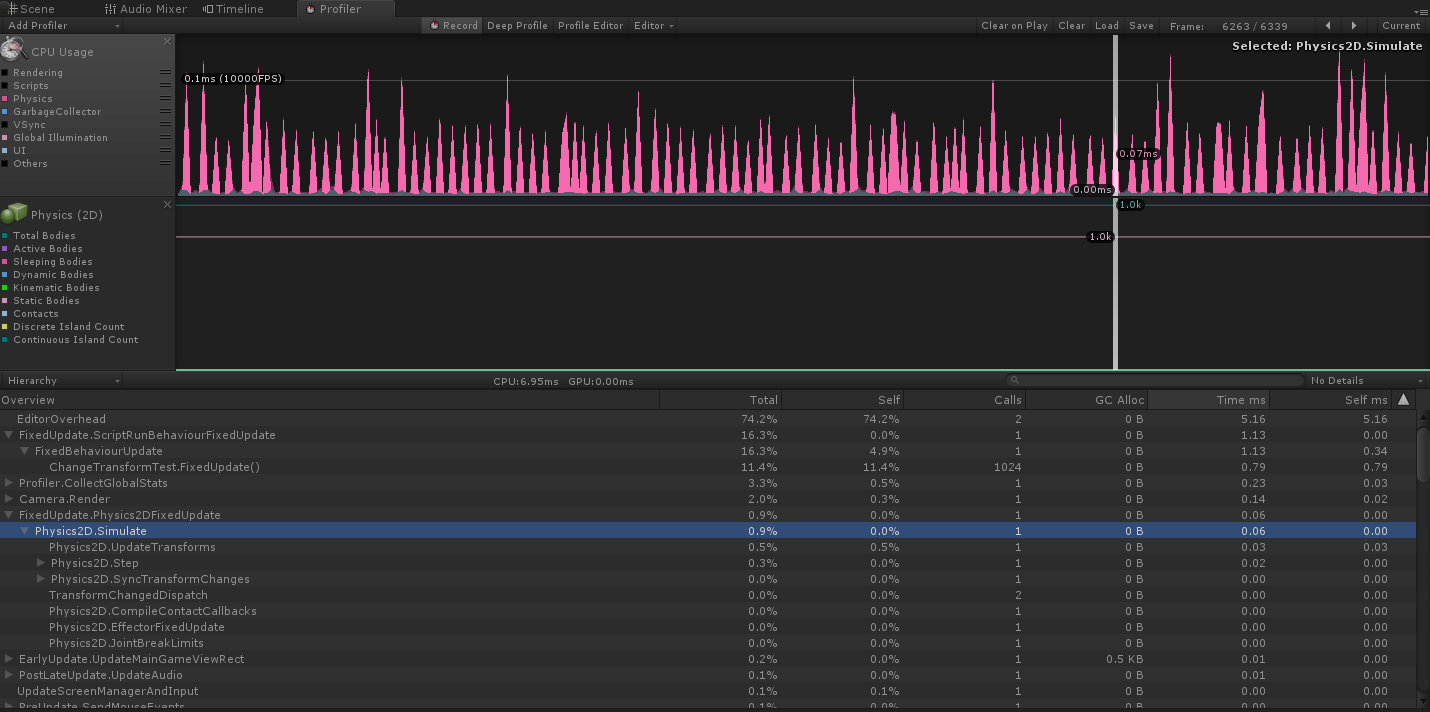This screenshot has height=712, width=1430.
Task: Close the Physics (2D) profiler module
Action: (167, 203)
